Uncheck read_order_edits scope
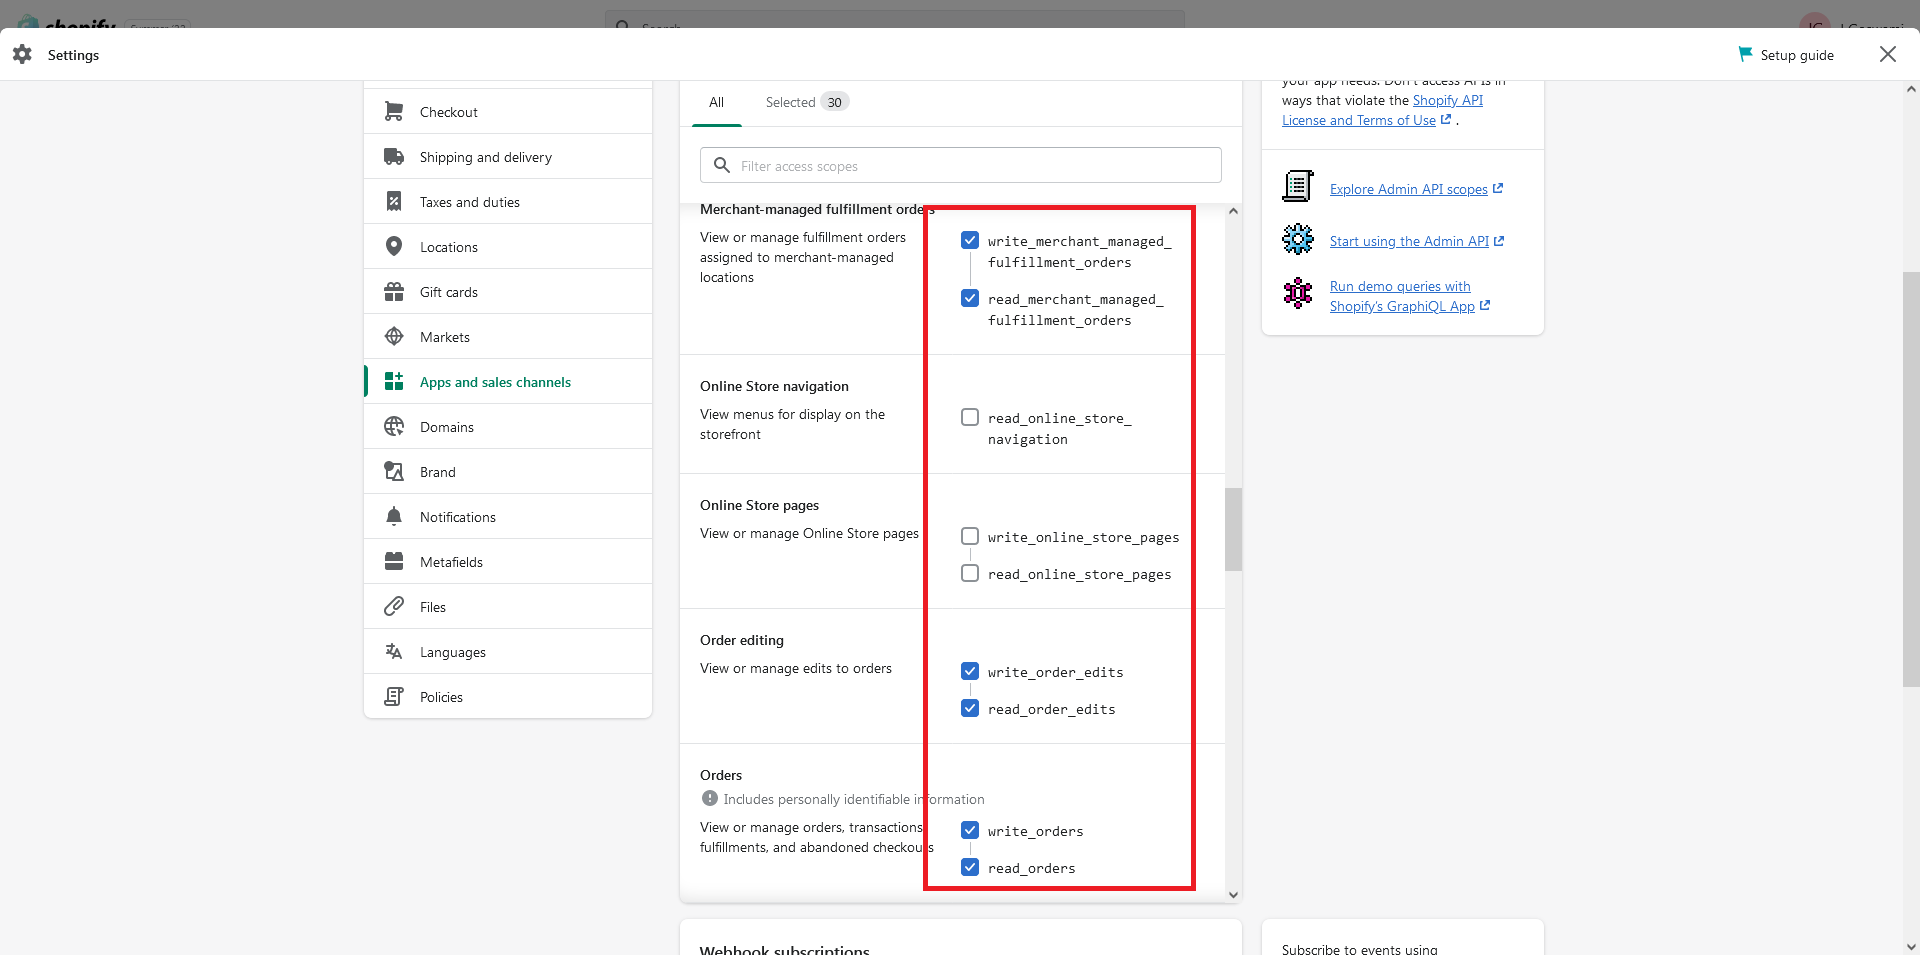The height and width of the screenshot is (955, 1920). click(970, 708)
